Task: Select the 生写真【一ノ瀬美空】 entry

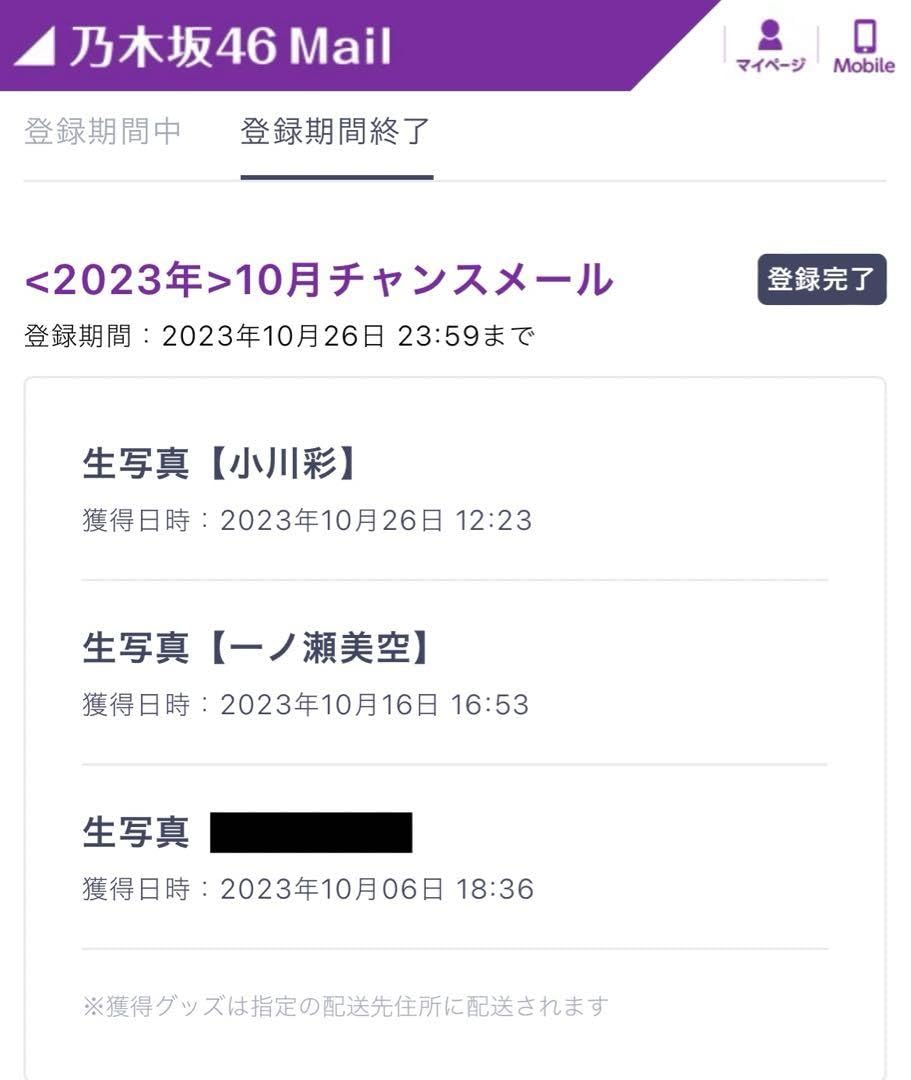Action: click(x=259, y=648)
